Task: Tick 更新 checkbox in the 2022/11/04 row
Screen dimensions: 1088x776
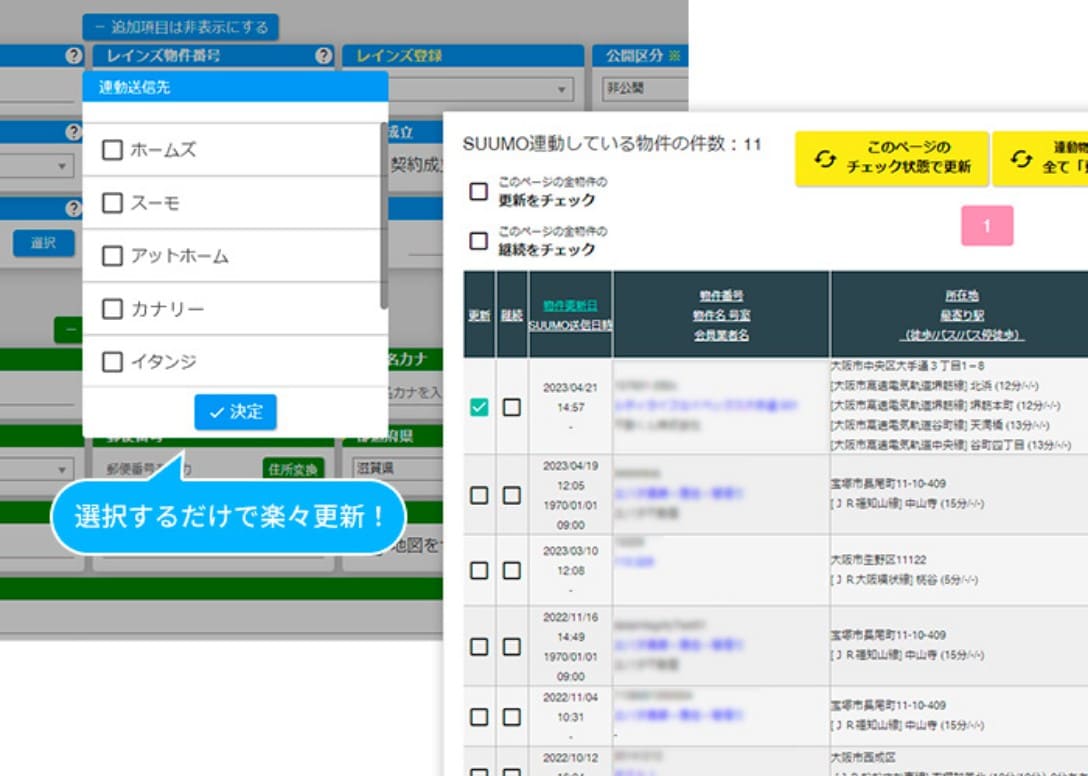Action: point(479,716)
